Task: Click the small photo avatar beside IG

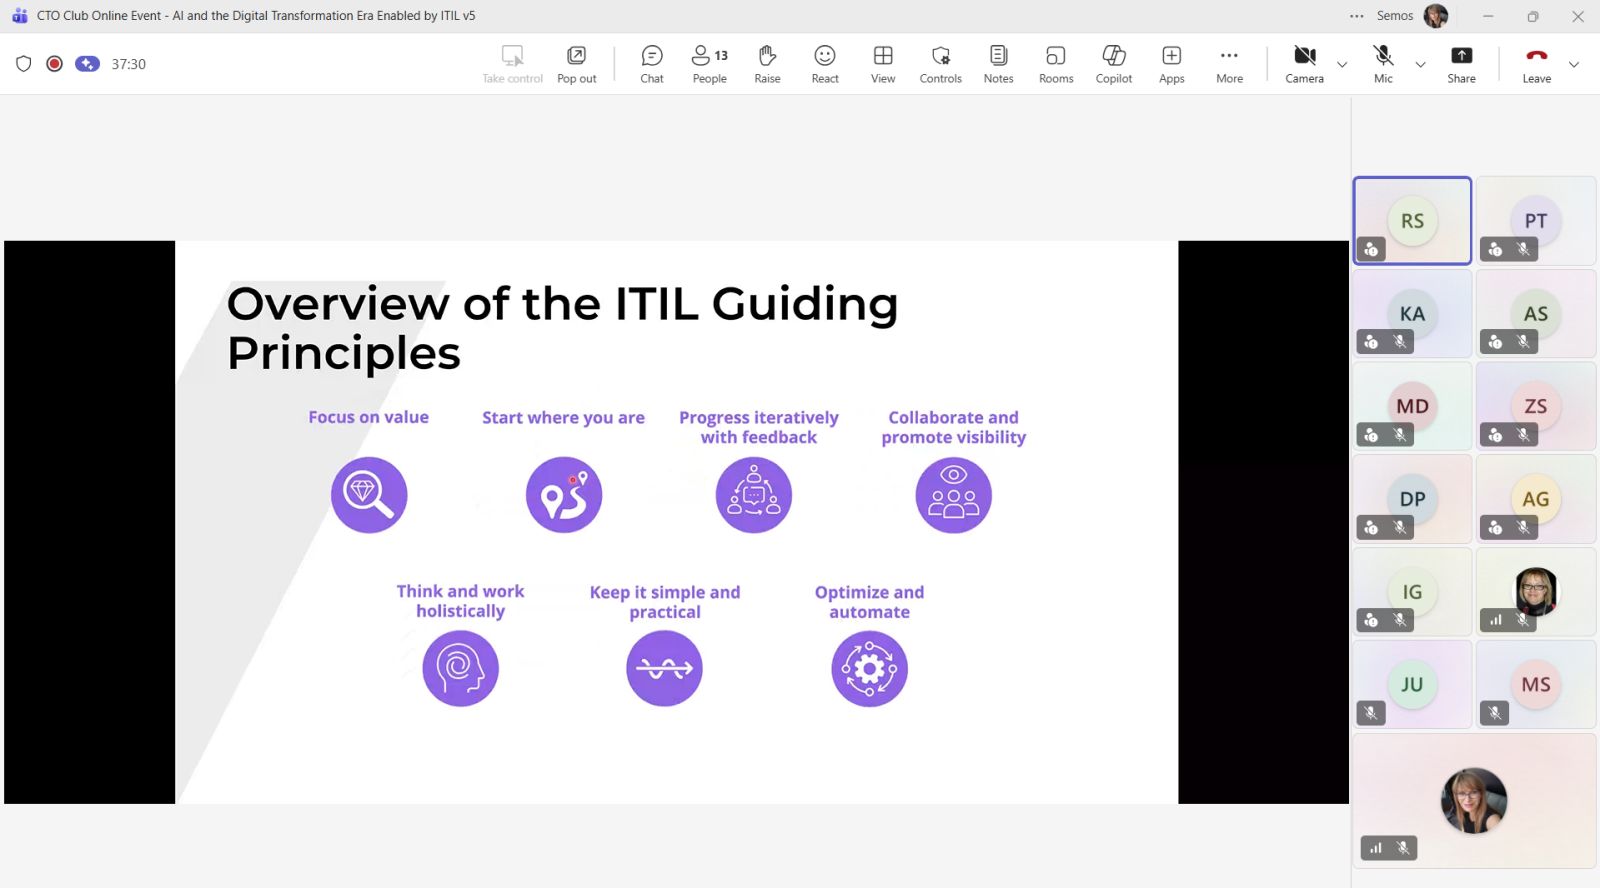Action: [1536, 591]
